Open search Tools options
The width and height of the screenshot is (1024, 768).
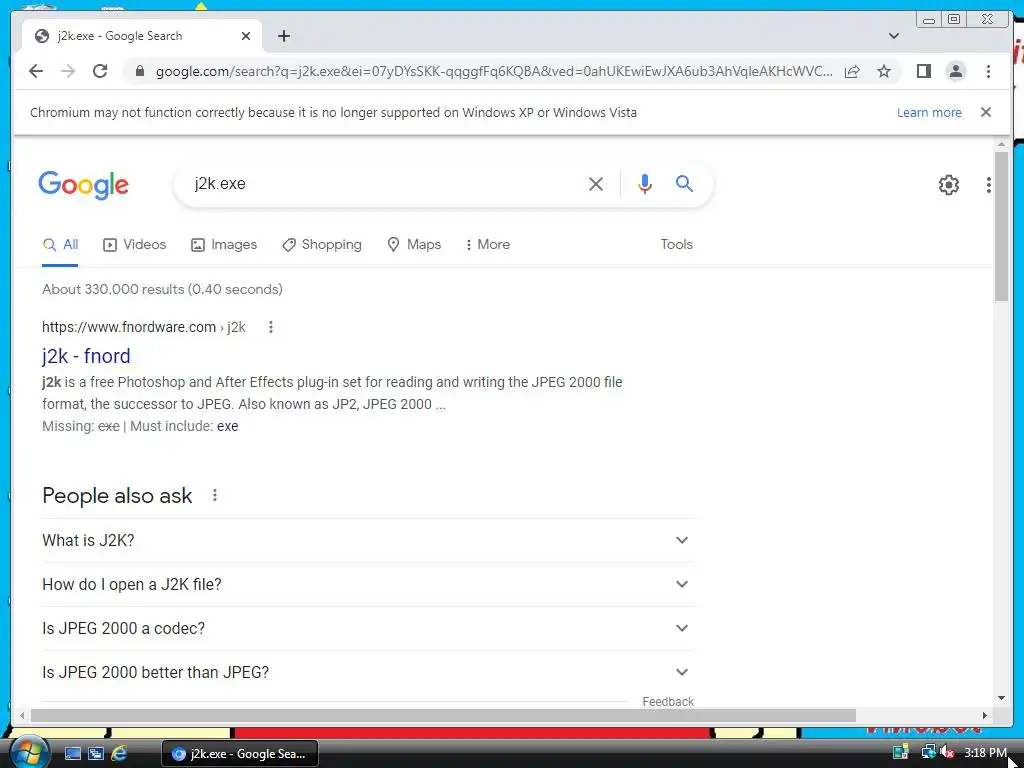tap(676, 244)
